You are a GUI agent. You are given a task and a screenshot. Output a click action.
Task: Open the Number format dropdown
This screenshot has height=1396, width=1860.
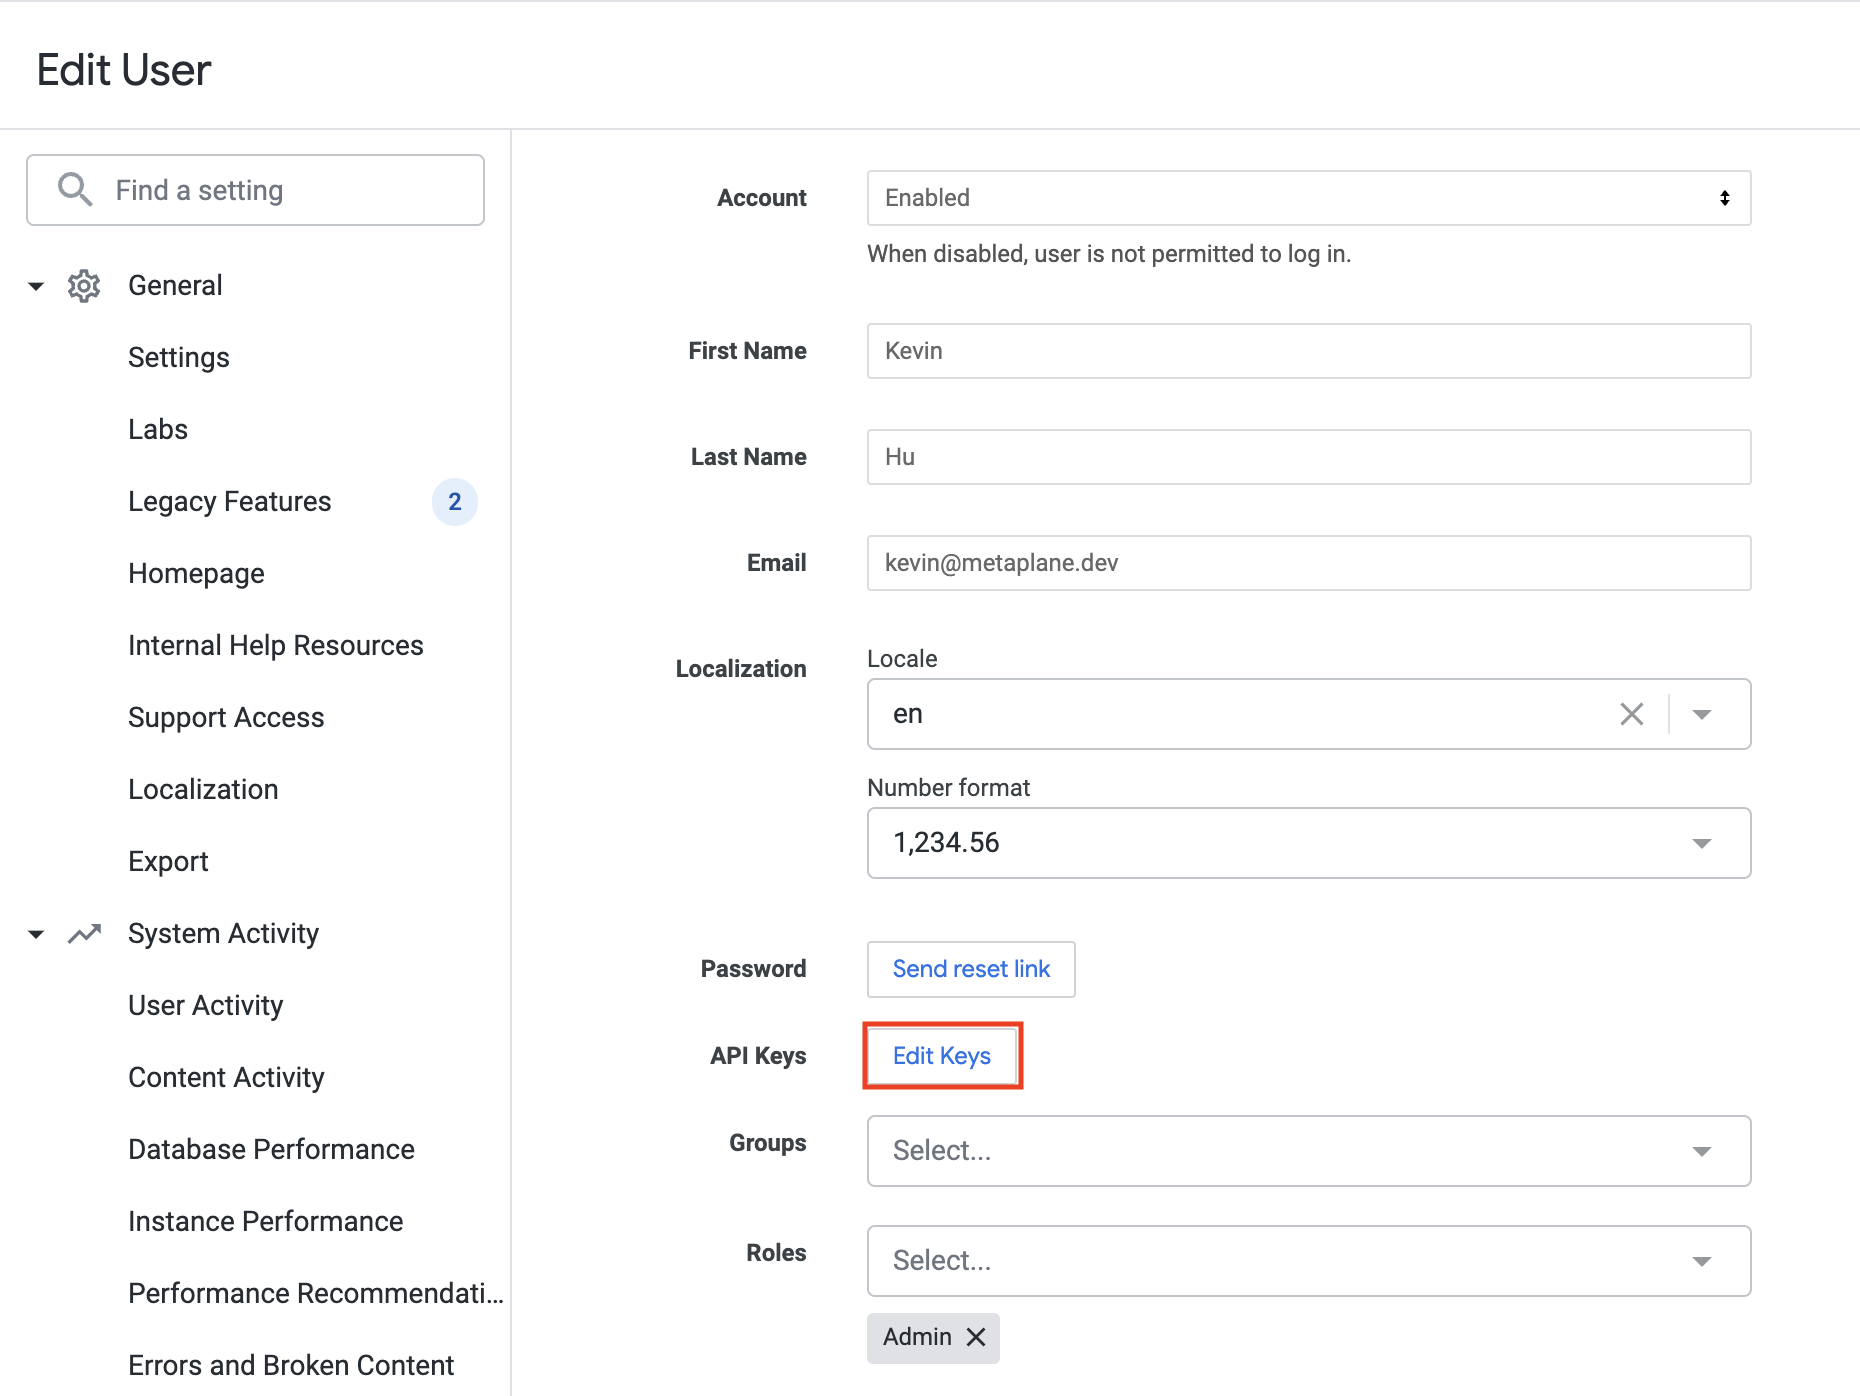tap(1309, 843)
